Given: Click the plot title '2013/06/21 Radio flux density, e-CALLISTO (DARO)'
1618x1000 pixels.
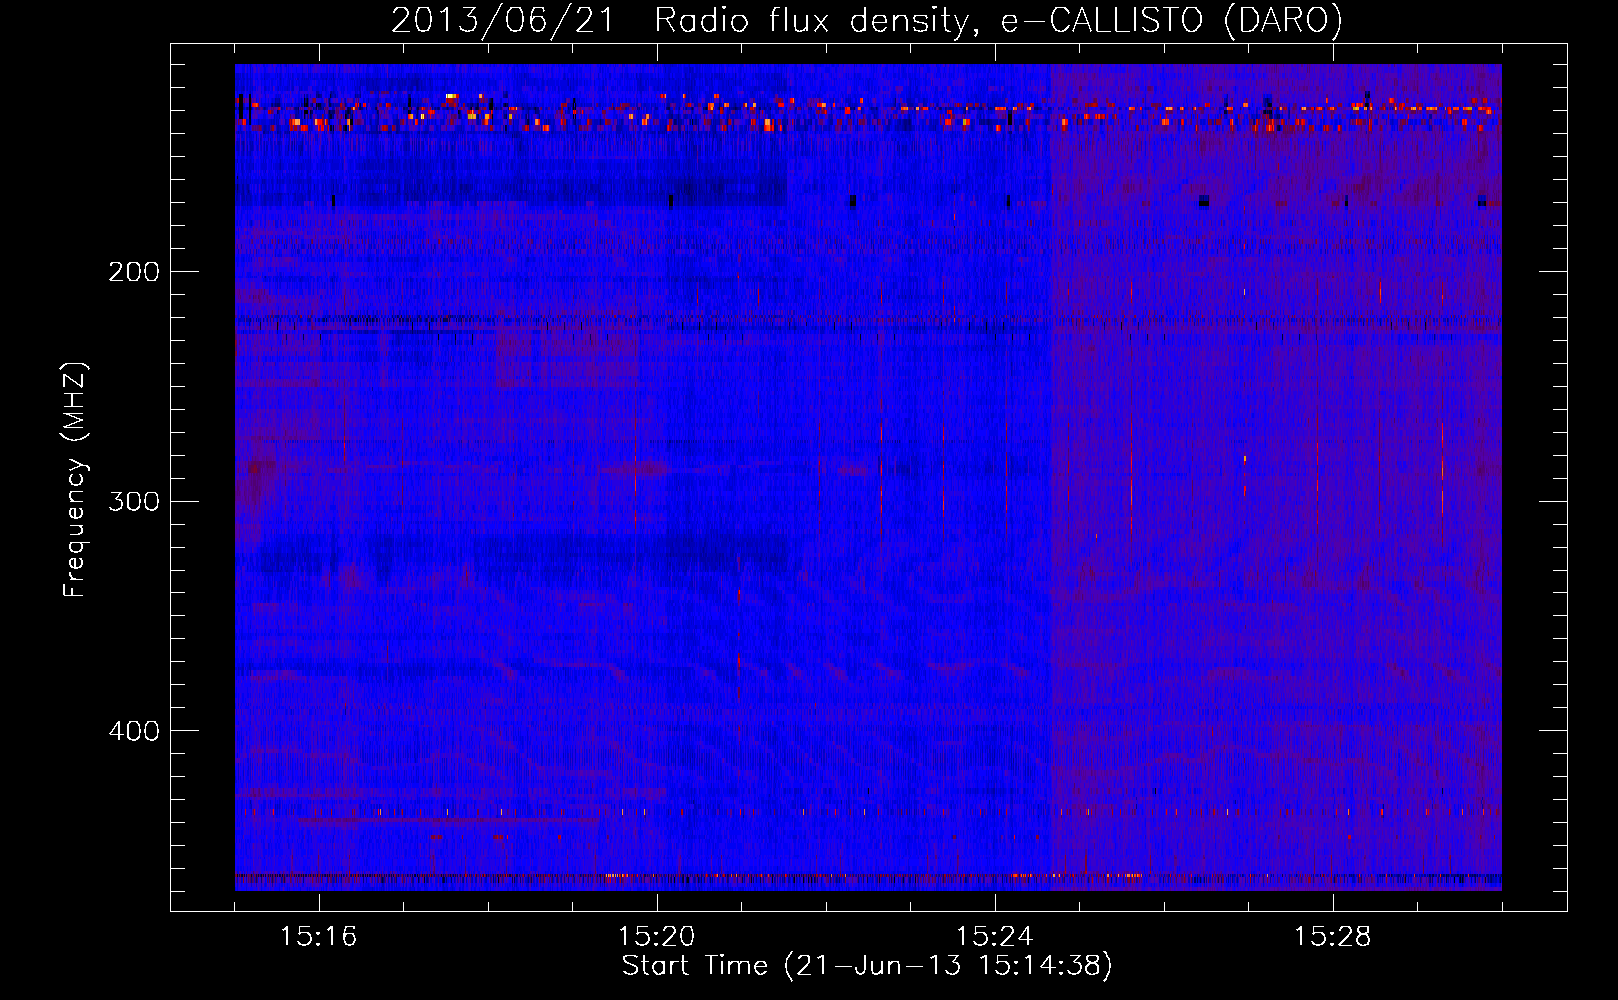Looking at the screenshot, I should coord(867,20).
